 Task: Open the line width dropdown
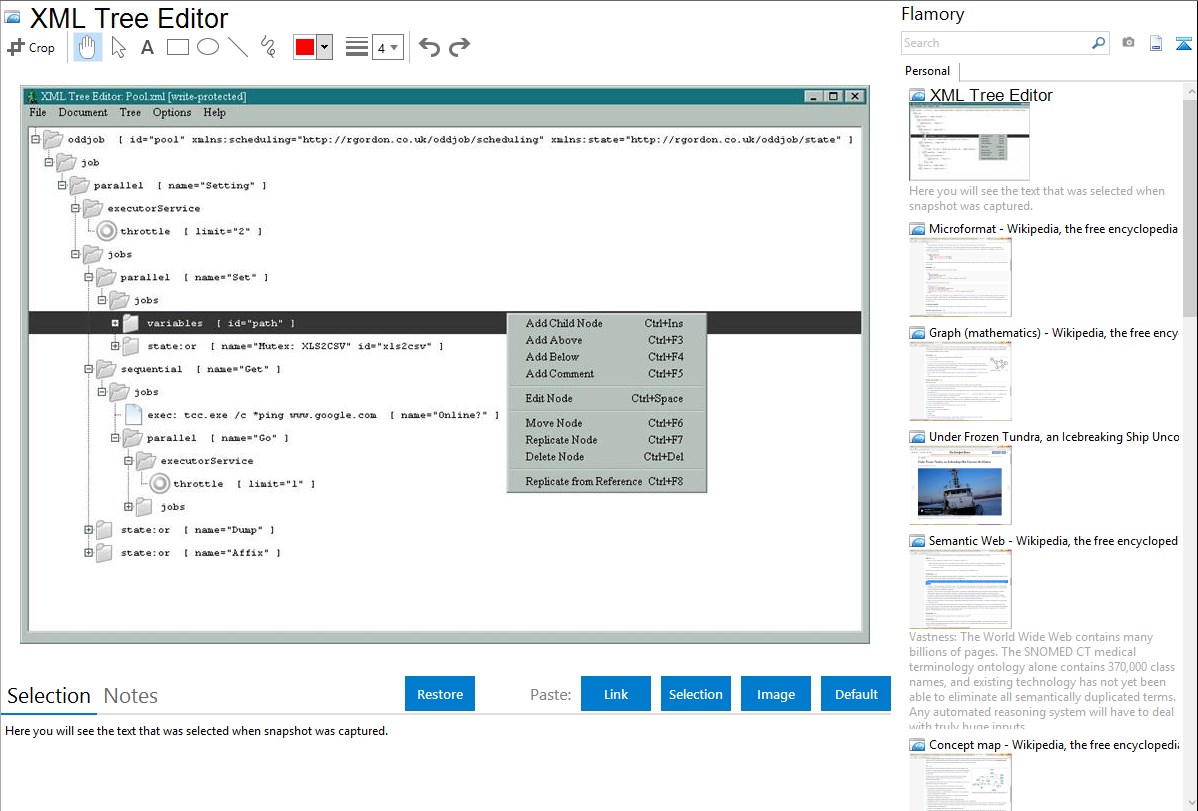pos(387,47)
